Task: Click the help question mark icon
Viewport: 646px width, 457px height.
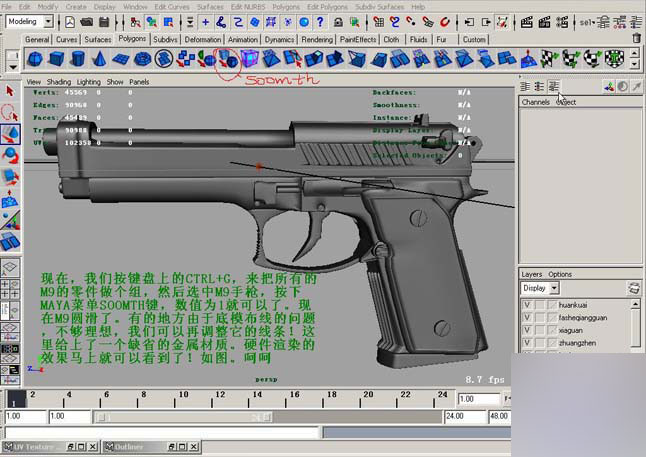Action: click(x=320, y=22)
